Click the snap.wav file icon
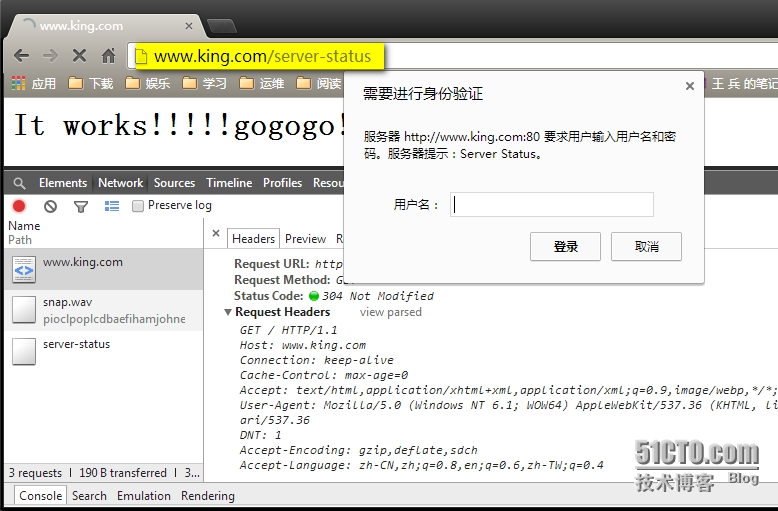The image size is (778, 511). pyautogui.click(x=24, y=310)
